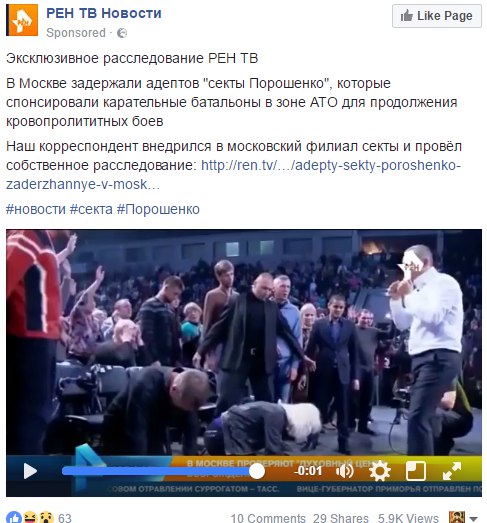Click the like reaction icon

click(14, 517)
